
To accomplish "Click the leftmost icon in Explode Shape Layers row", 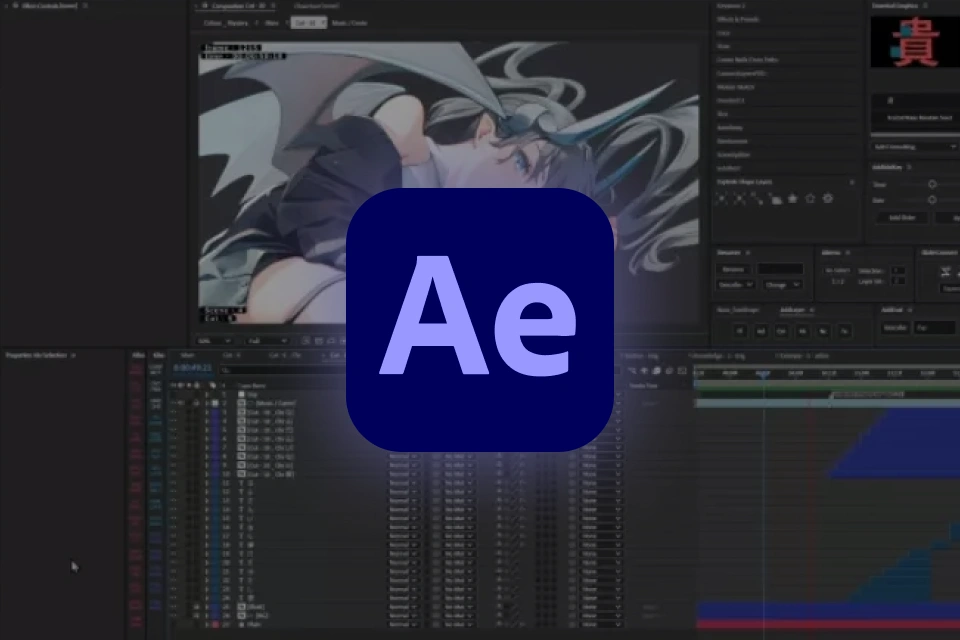I will point(722,198).
